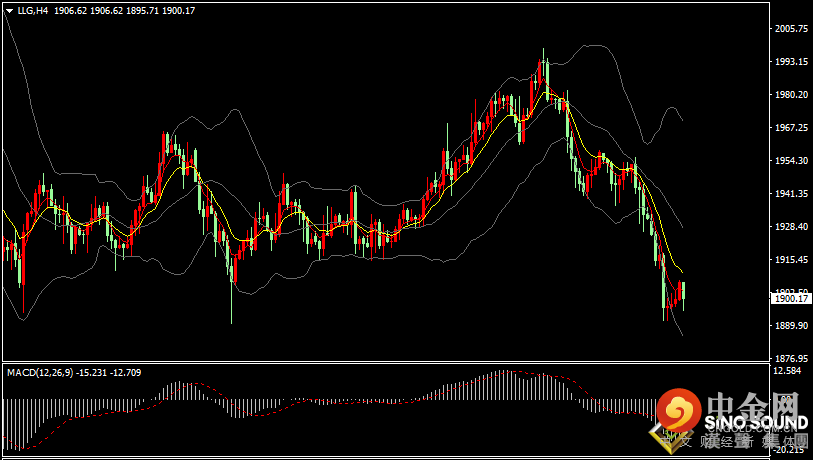
Task: Click the 1876.95 price axis label
Action: 790,358
